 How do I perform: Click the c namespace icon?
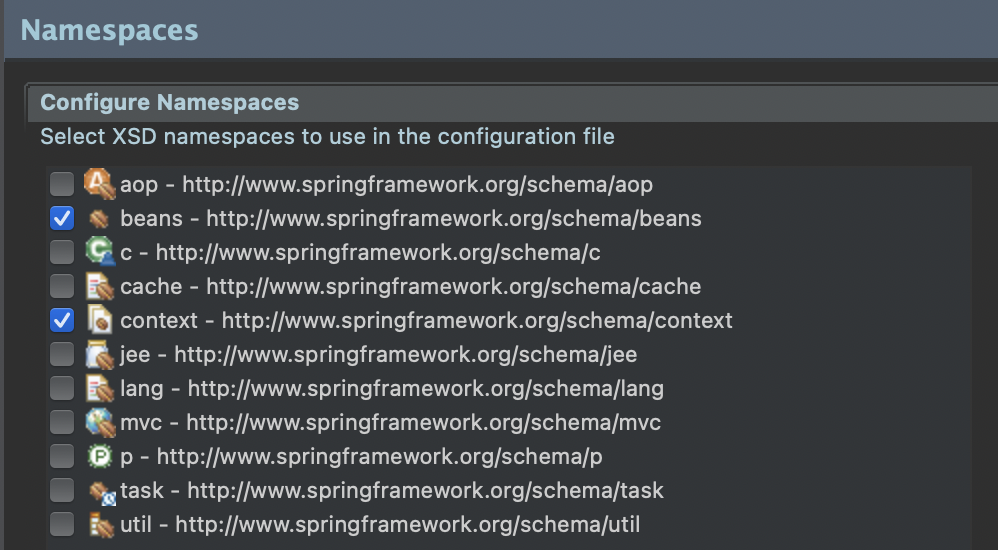pyautogui.click(x=101, y=251)
